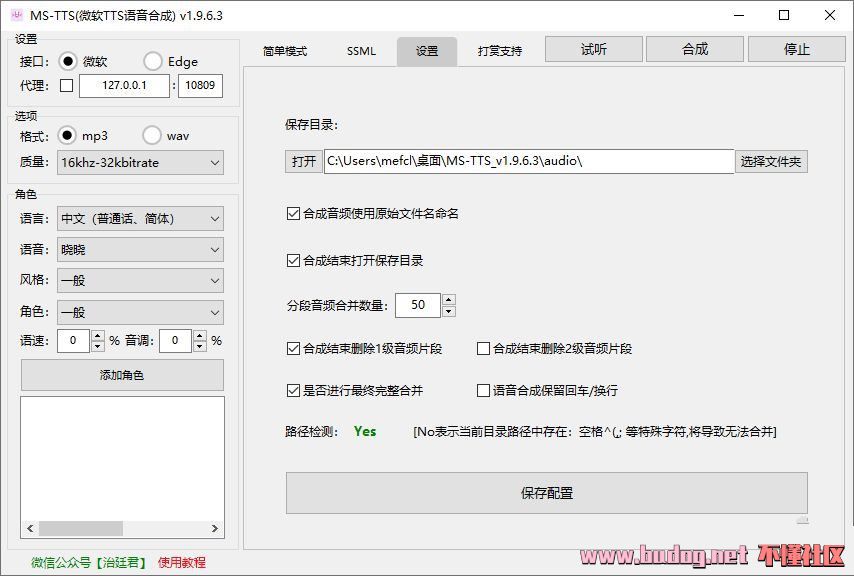Image resolution: width=854 pixels, height=576 pixels.
Task: Increase 语速 speed with up arrow
Action: coord(97,335)
